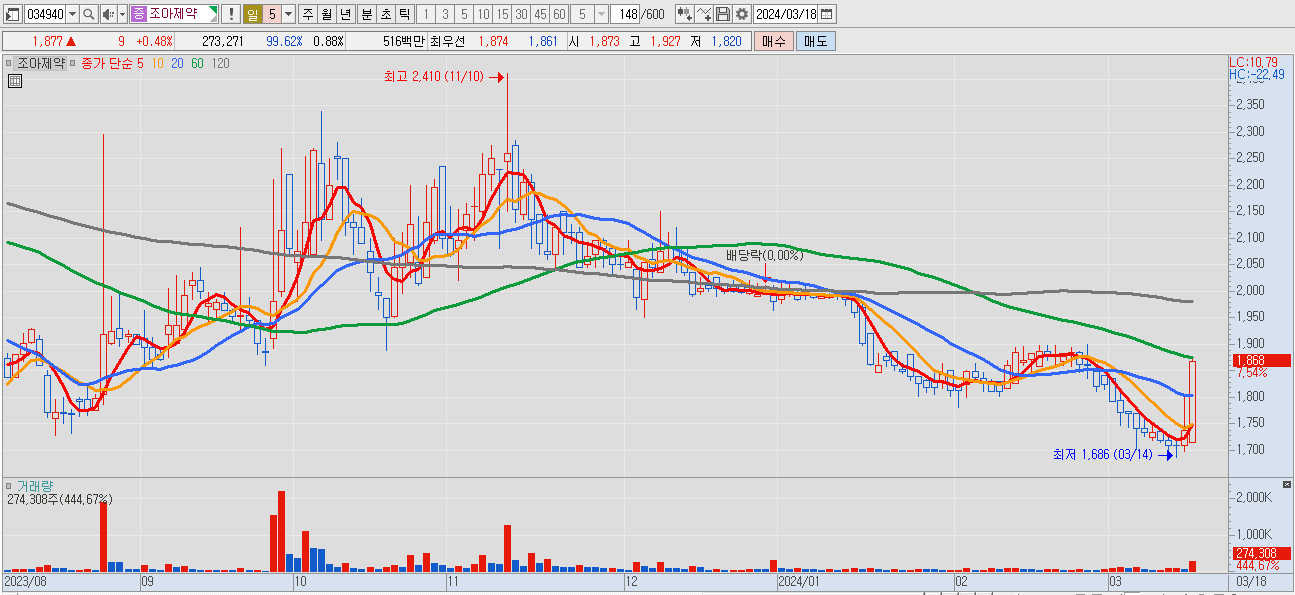Switch to 년 yearly chart
1295x595 pixels.
pyautogui.click(x=345, y=14)
